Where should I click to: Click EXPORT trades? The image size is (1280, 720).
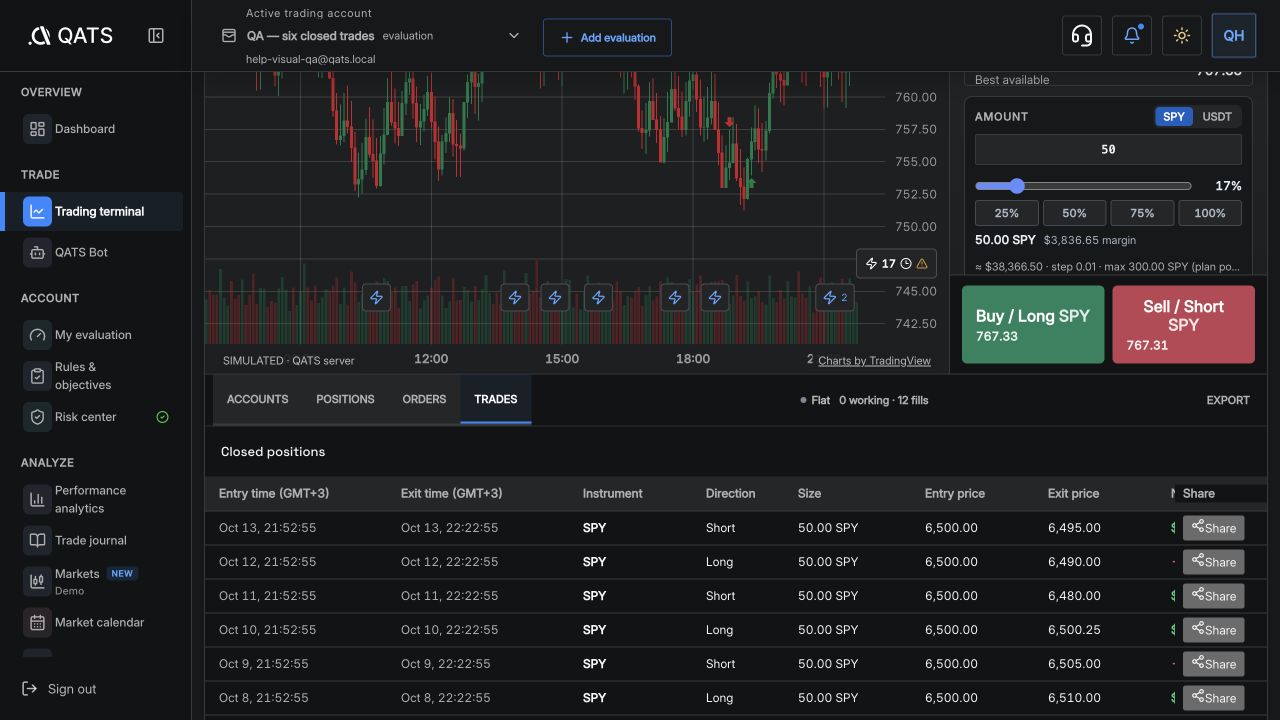pos(1228,400)
